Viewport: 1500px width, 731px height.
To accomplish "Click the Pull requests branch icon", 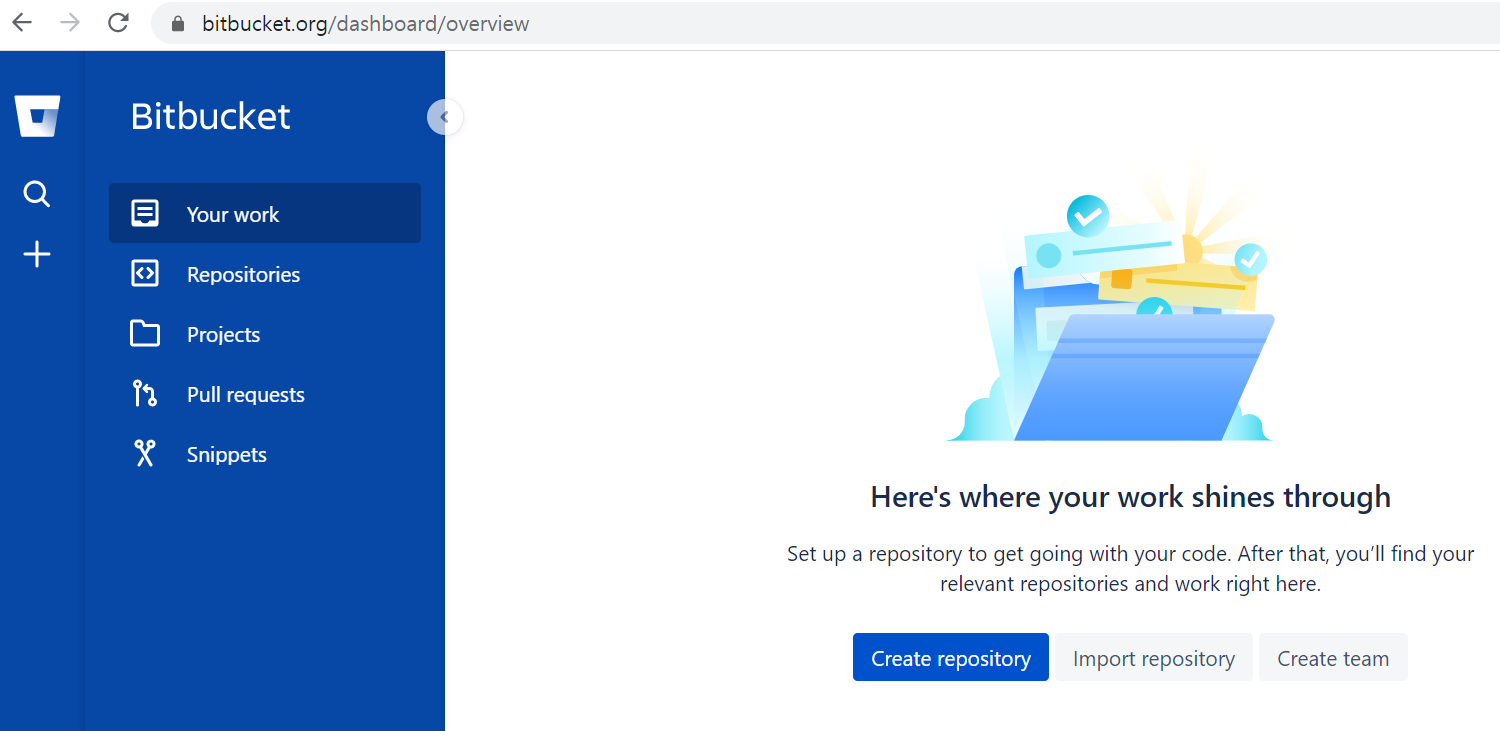I will 145,393.
